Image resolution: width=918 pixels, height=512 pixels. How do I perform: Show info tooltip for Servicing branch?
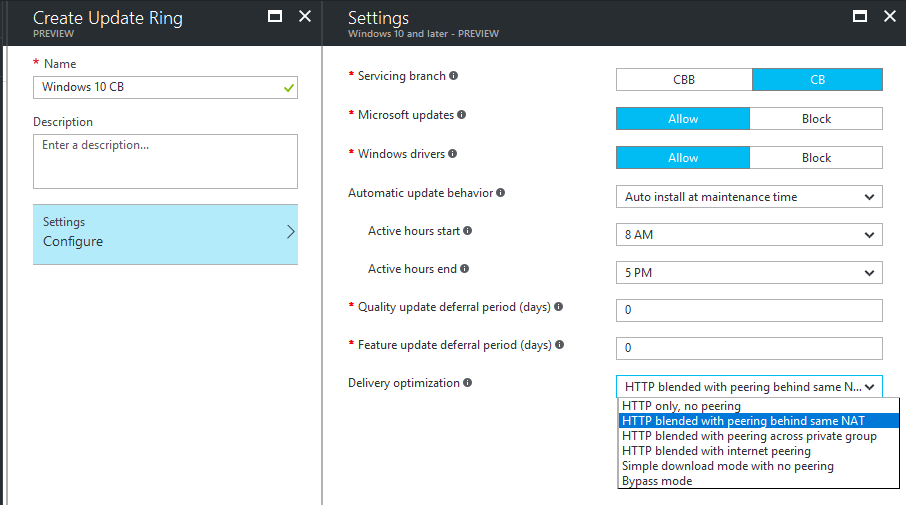(x=454, y=75)
